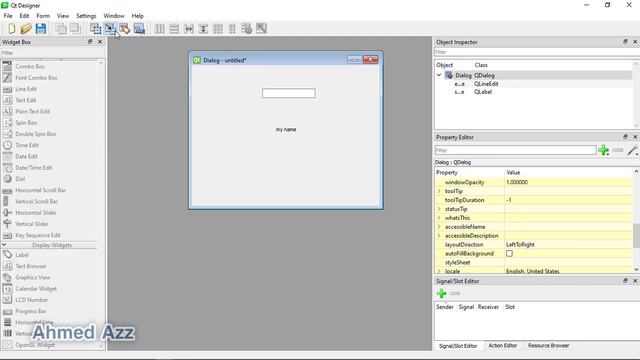Click the line edit on the Dialog form
The height and width of the screenshot is (360, 640).
click(x=289, y=93)
